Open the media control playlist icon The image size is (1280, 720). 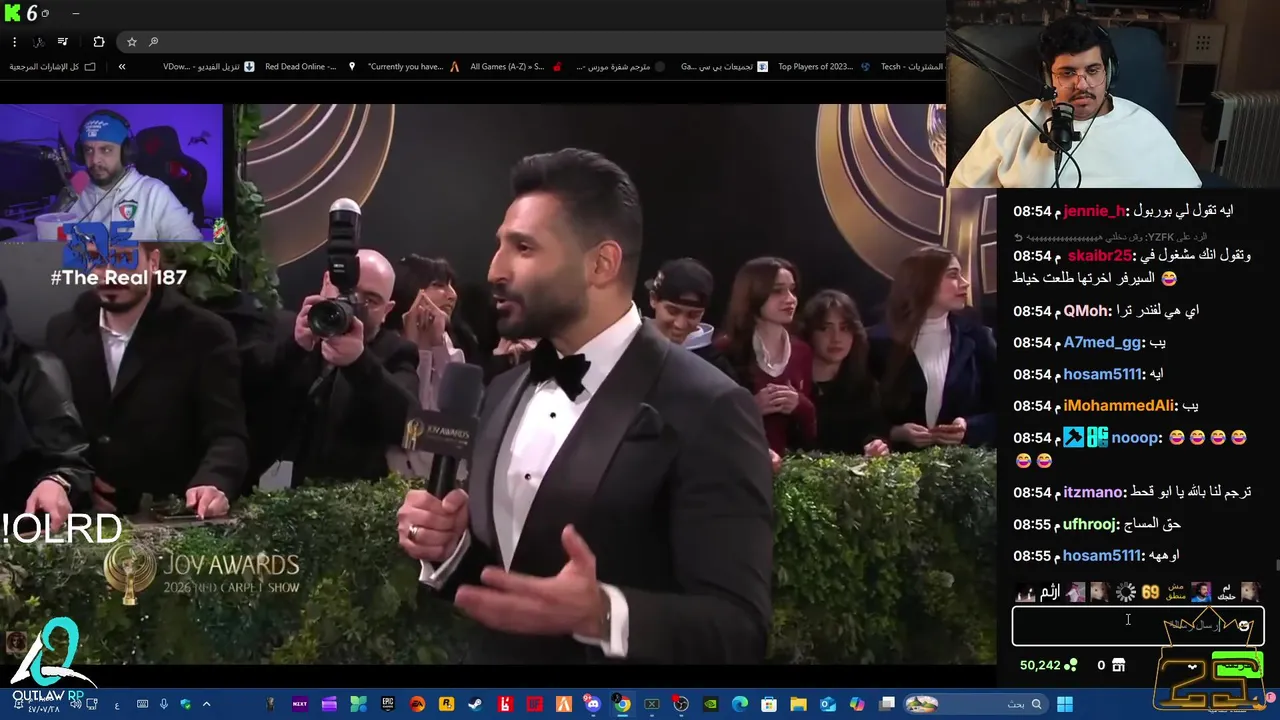[x=62, y=42]
